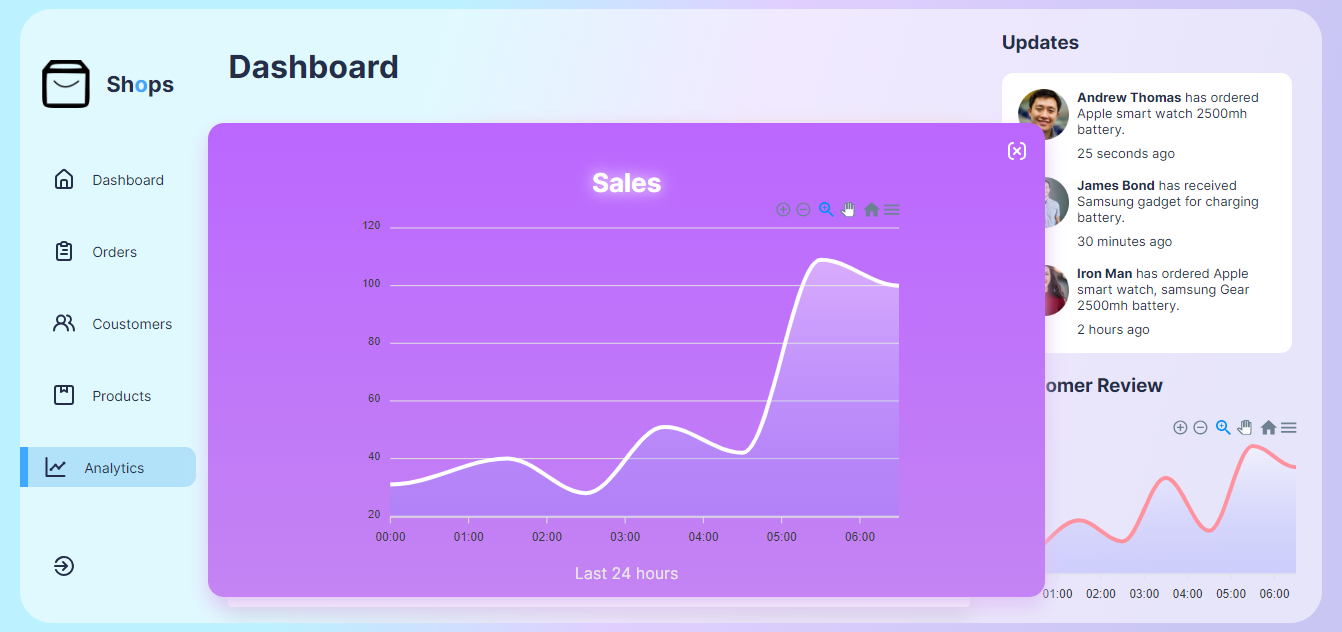This screenshot has width=1342, height=632.
Task: Open the hamburger menu on Sales chart toolbar
Action: point(891,210)
